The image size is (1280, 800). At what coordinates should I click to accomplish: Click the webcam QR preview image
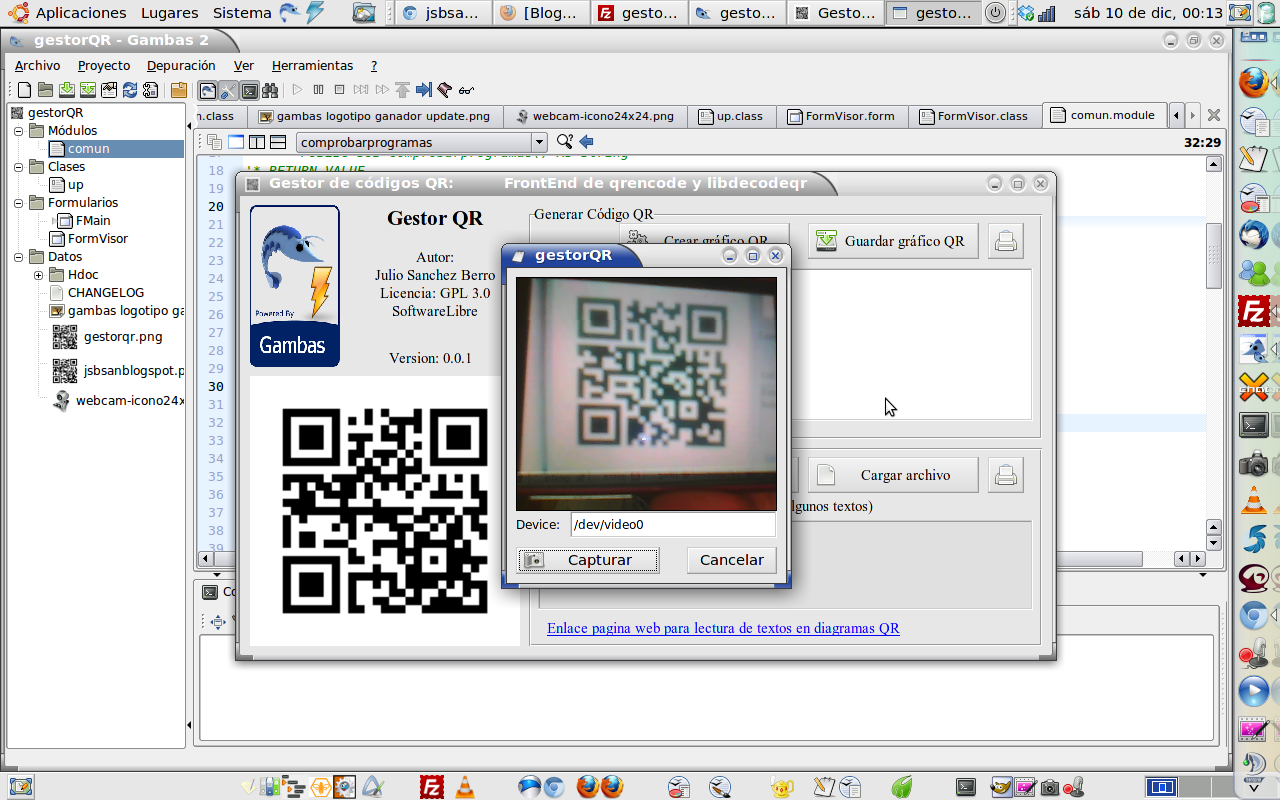[x=646, y=394]
